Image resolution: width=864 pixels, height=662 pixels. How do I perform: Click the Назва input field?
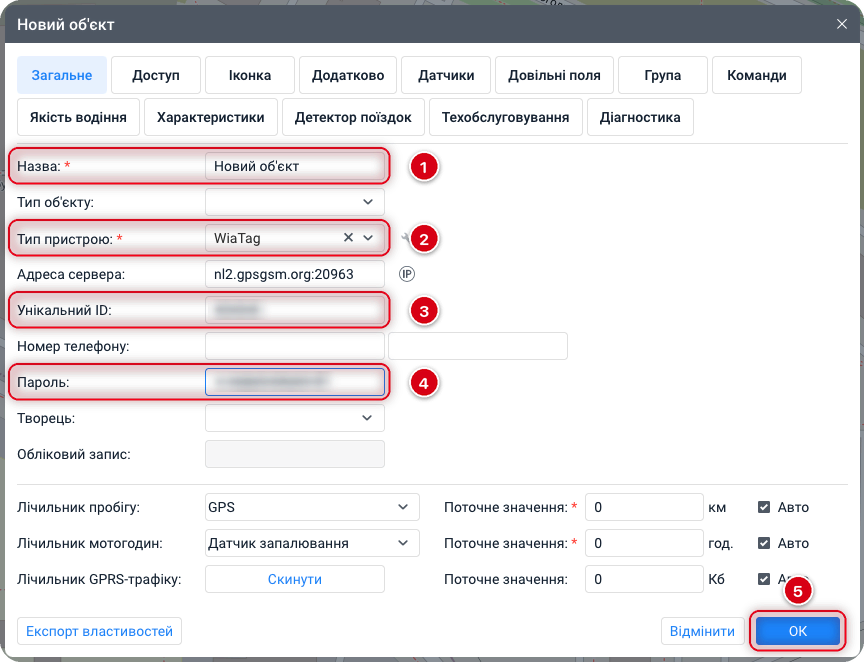295,166
